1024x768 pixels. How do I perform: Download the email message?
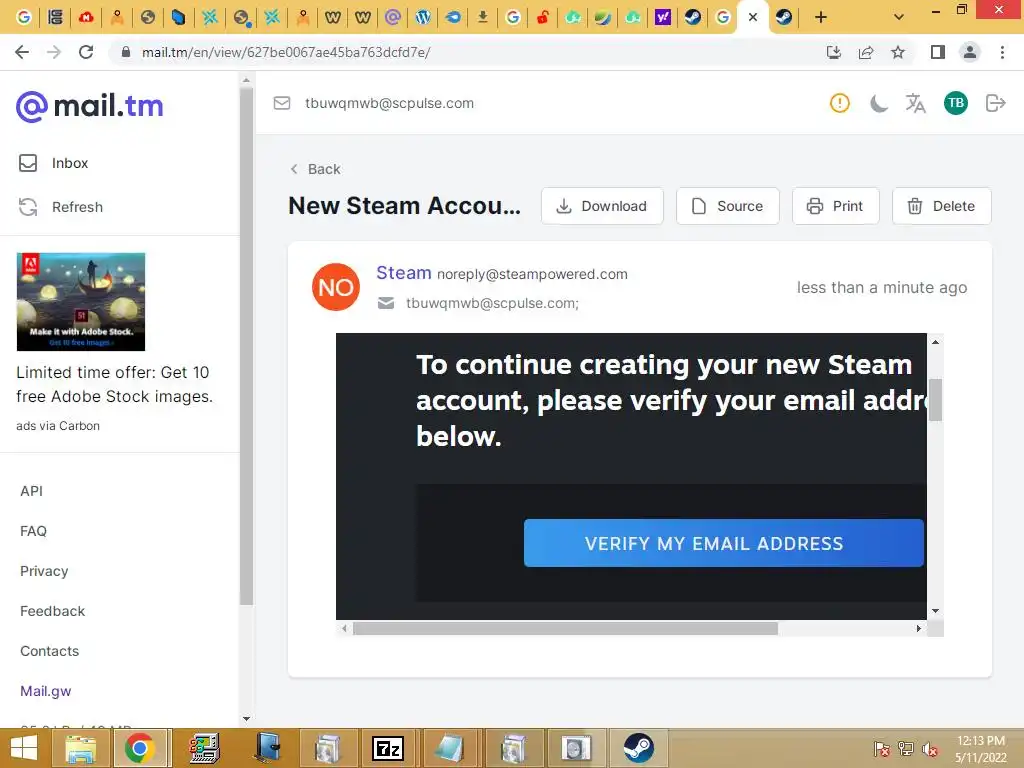click(602, 206)
